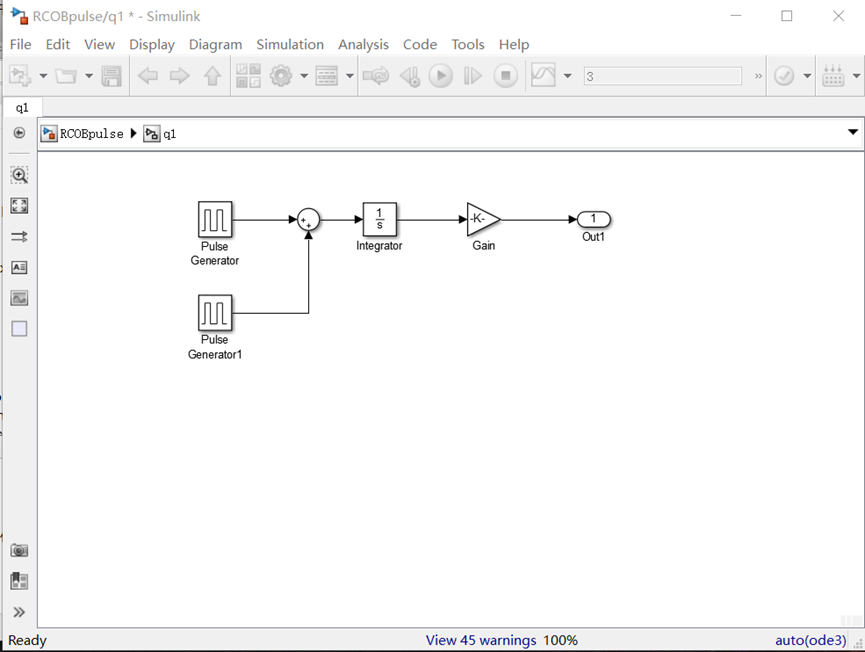The width and height of the screenshot is (865, 652).
Task: Click the Step Forward button
Action: click(x=473, y=76)
